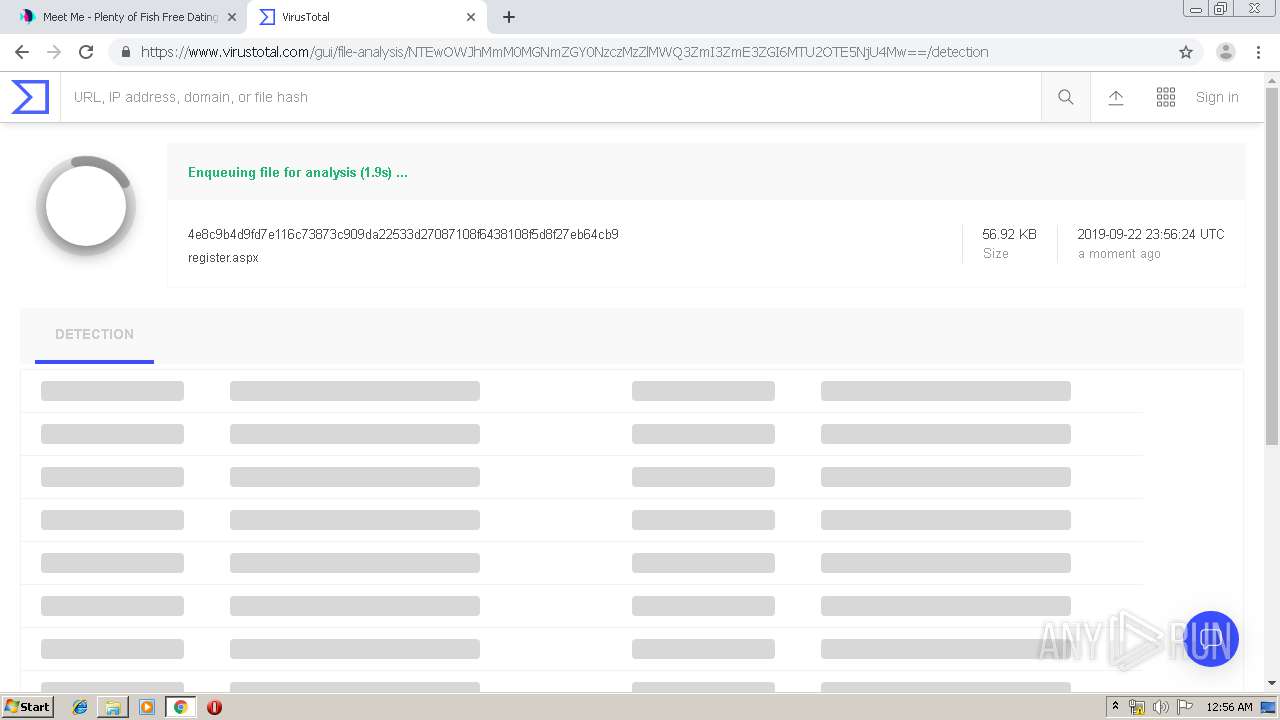The height and width of the screenshot is (720, 1280).
Task: Click the search magnifier icon
Action: [x=1066, y=97]
